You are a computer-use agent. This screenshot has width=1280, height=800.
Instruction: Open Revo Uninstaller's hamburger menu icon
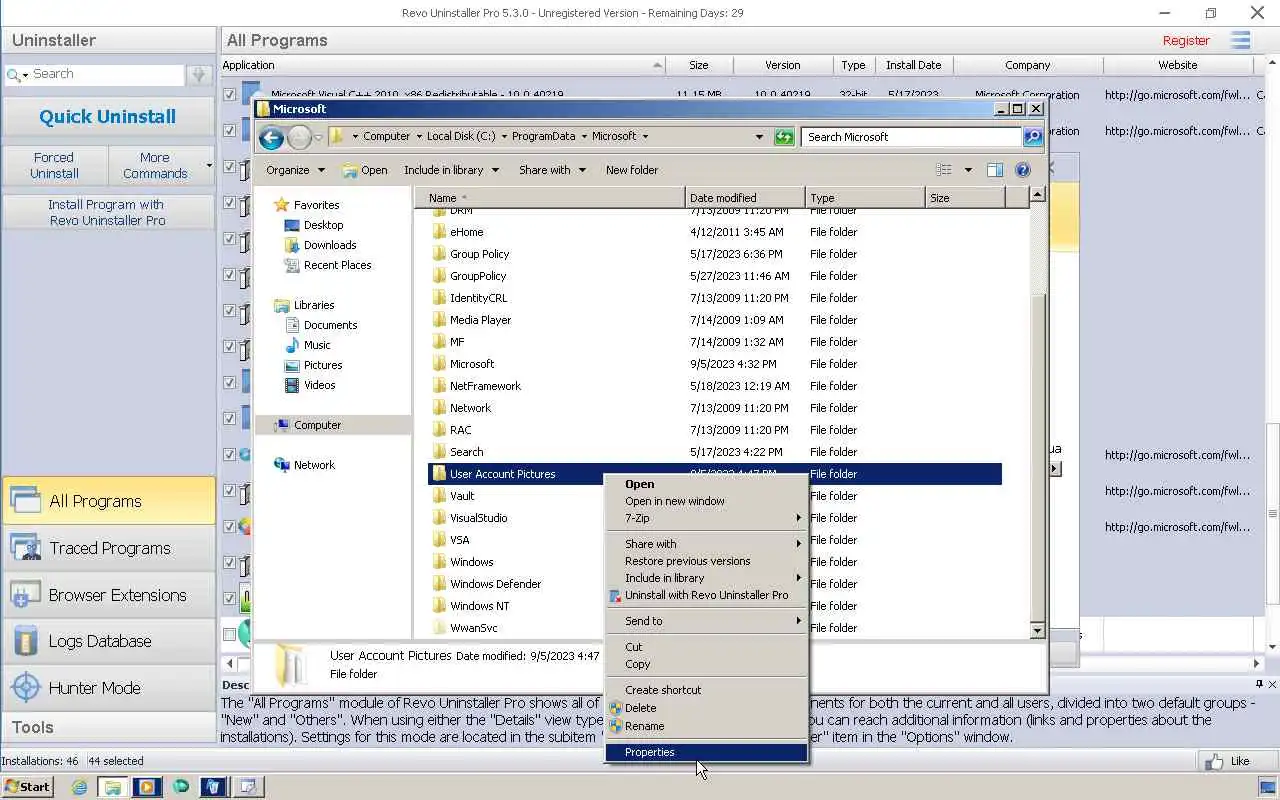(x=1241, y=40)
